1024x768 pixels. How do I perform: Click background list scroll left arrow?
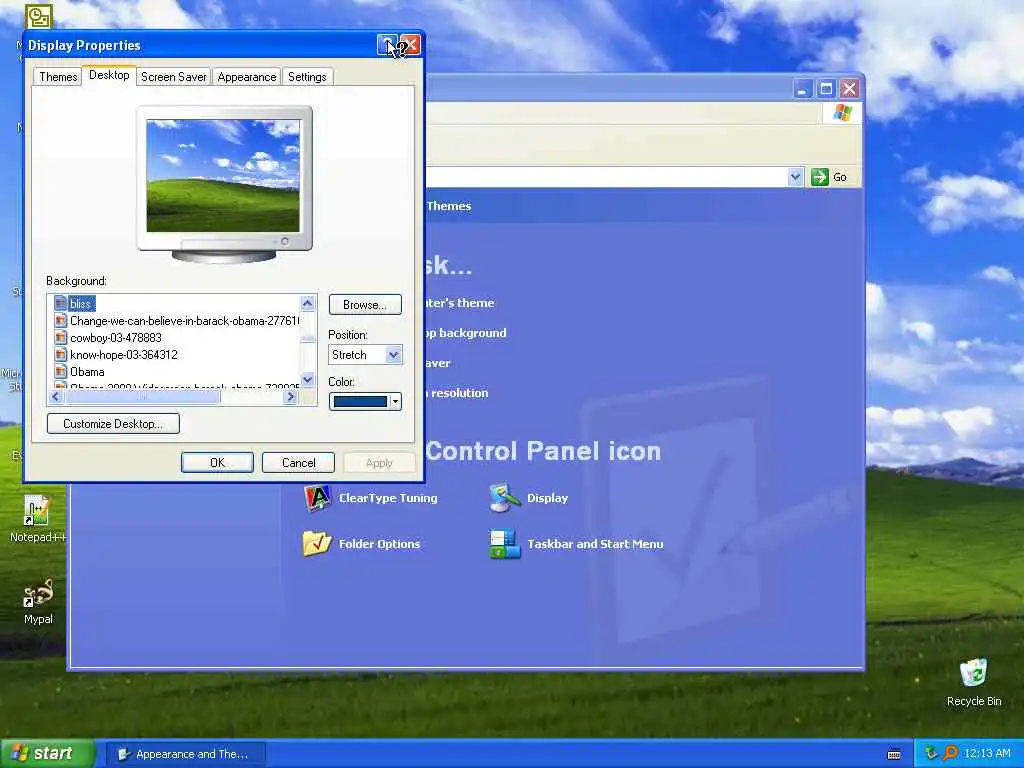click(x=55, y=396)
